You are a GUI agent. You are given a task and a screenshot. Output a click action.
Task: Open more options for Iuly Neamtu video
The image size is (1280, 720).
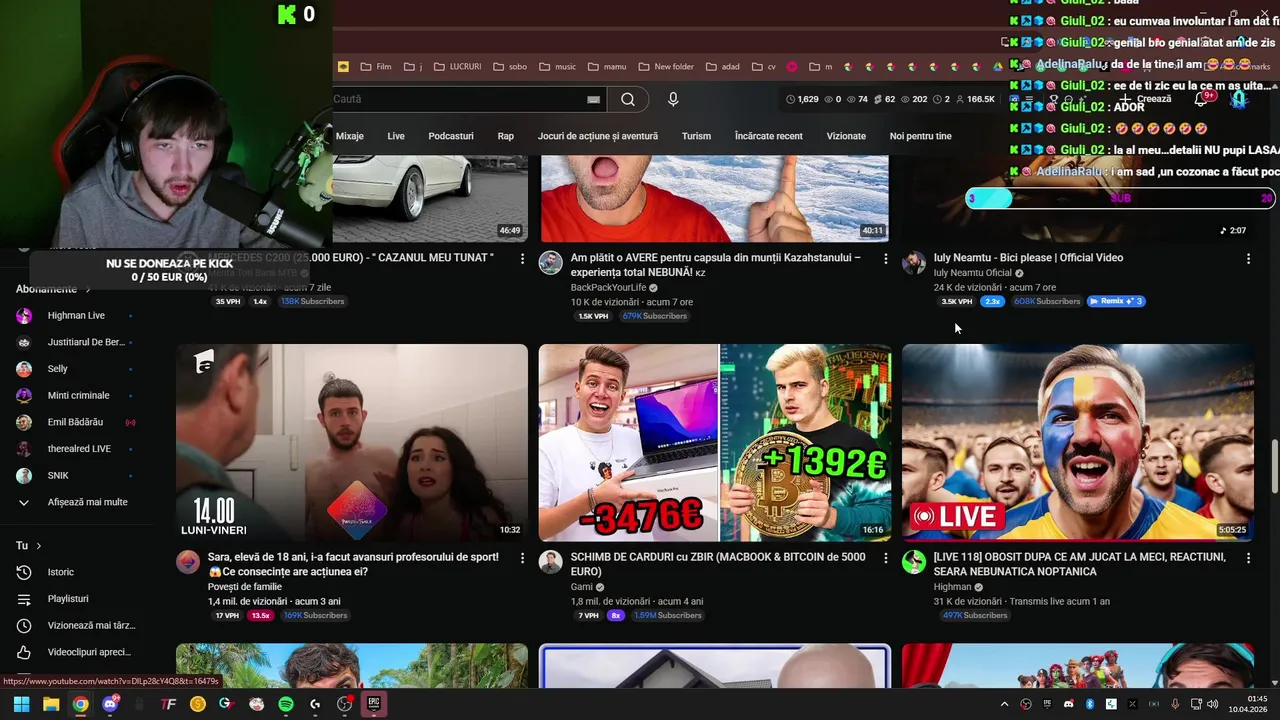pyautogui.click(x=1248, y=258)
